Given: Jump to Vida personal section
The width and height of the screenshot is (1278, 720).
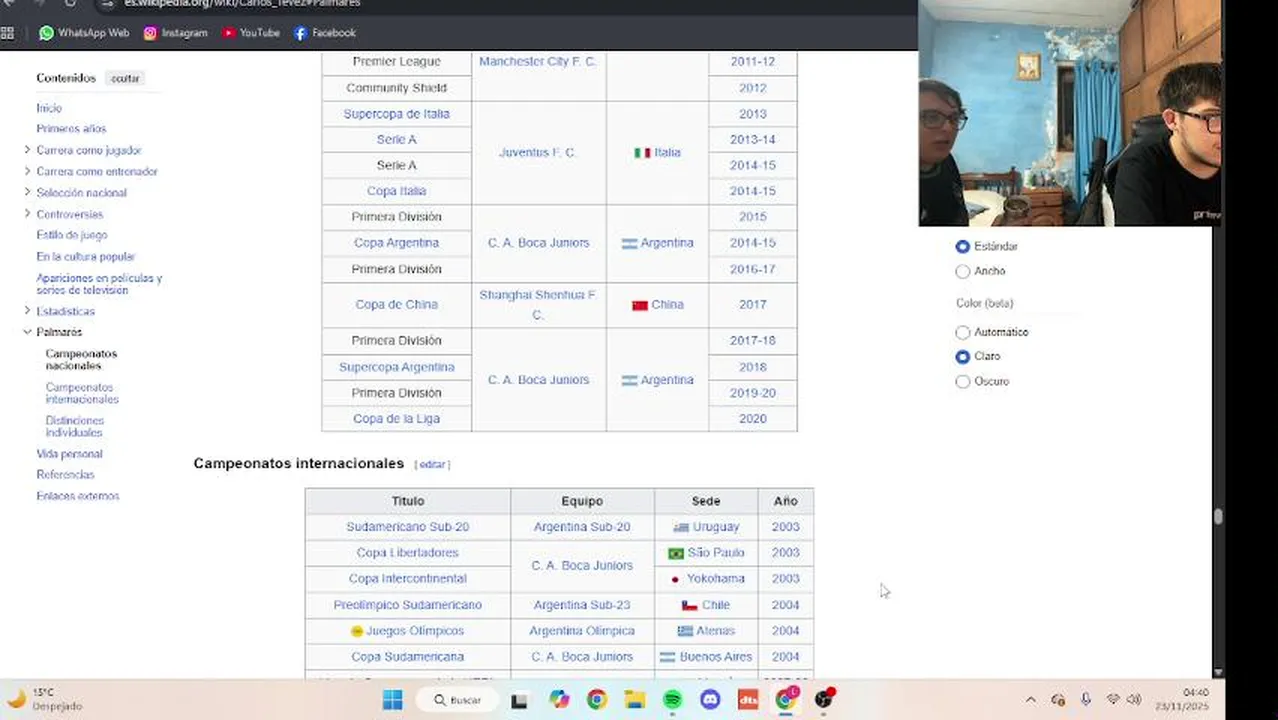Looking at the screenshot, I should [69, 454].
